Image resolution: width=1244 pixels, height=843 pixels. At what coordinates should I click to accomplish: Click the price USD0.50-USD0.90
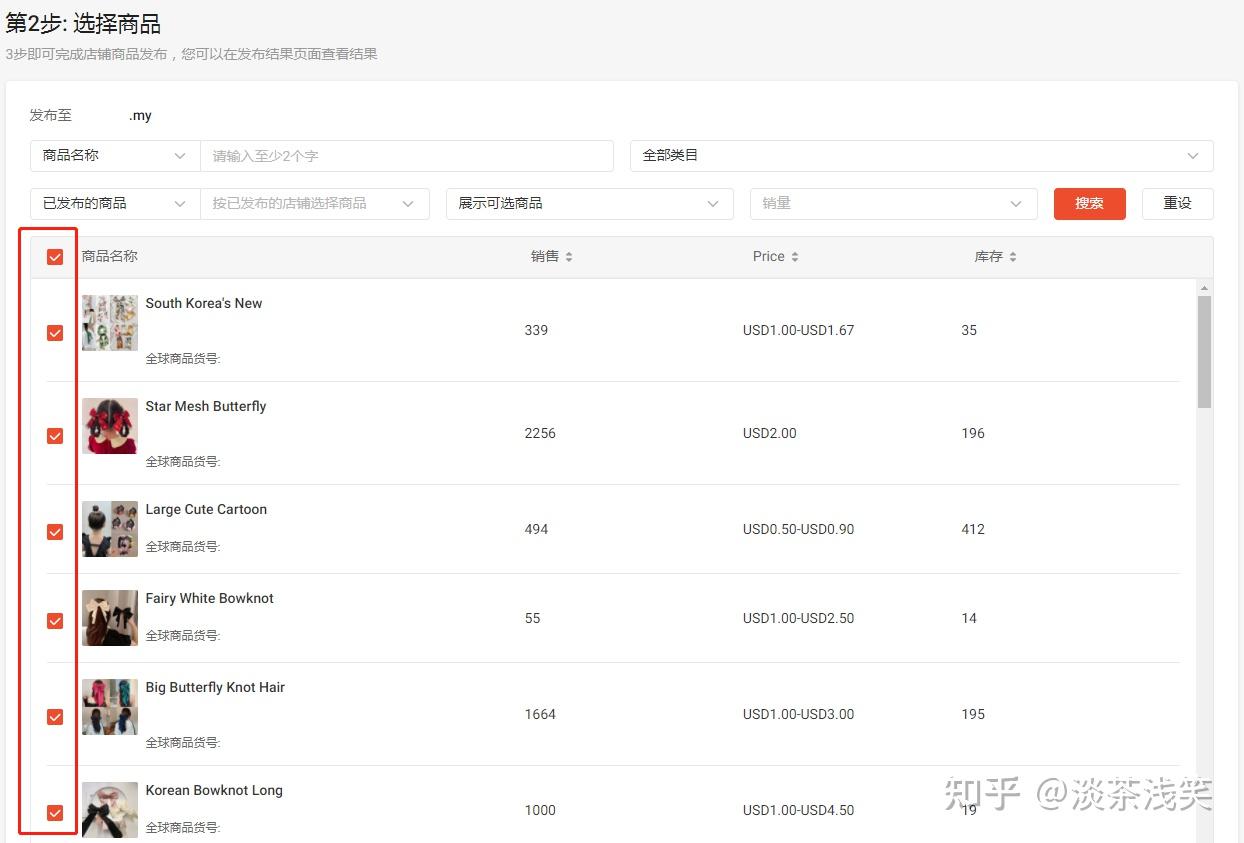click(x=798, y=530)
